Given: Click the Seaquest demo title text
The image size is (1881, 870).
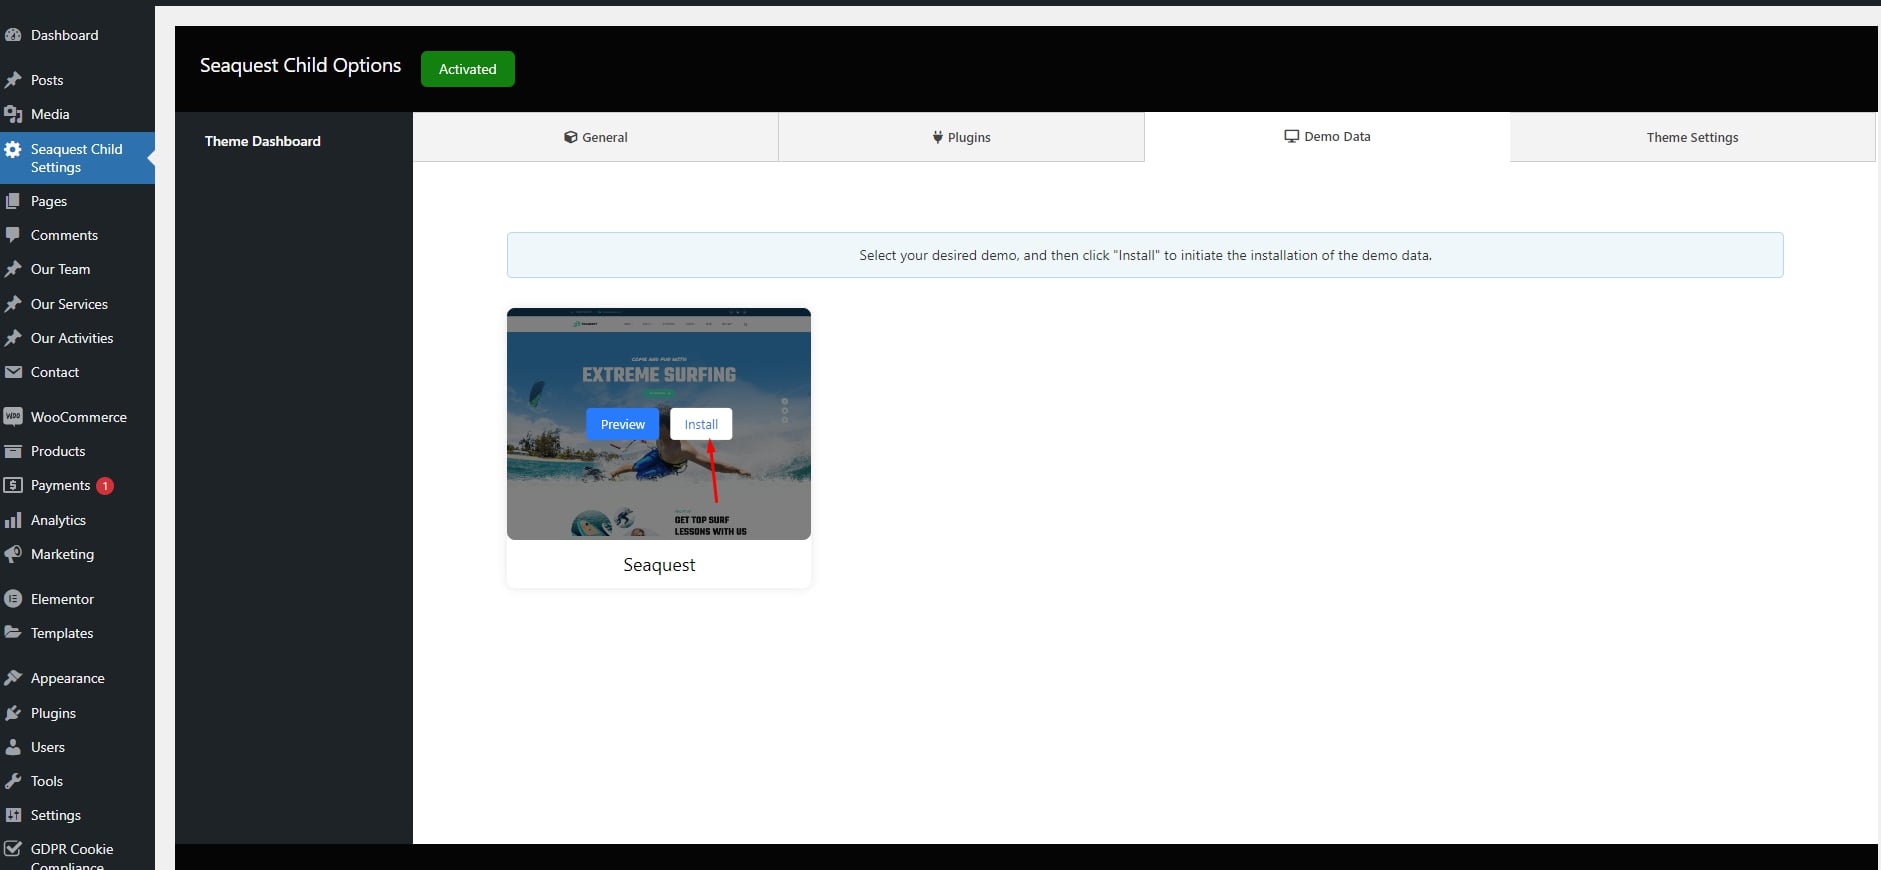Looking at the screenshot, I should pyautogui.click(x=659, y=565).
